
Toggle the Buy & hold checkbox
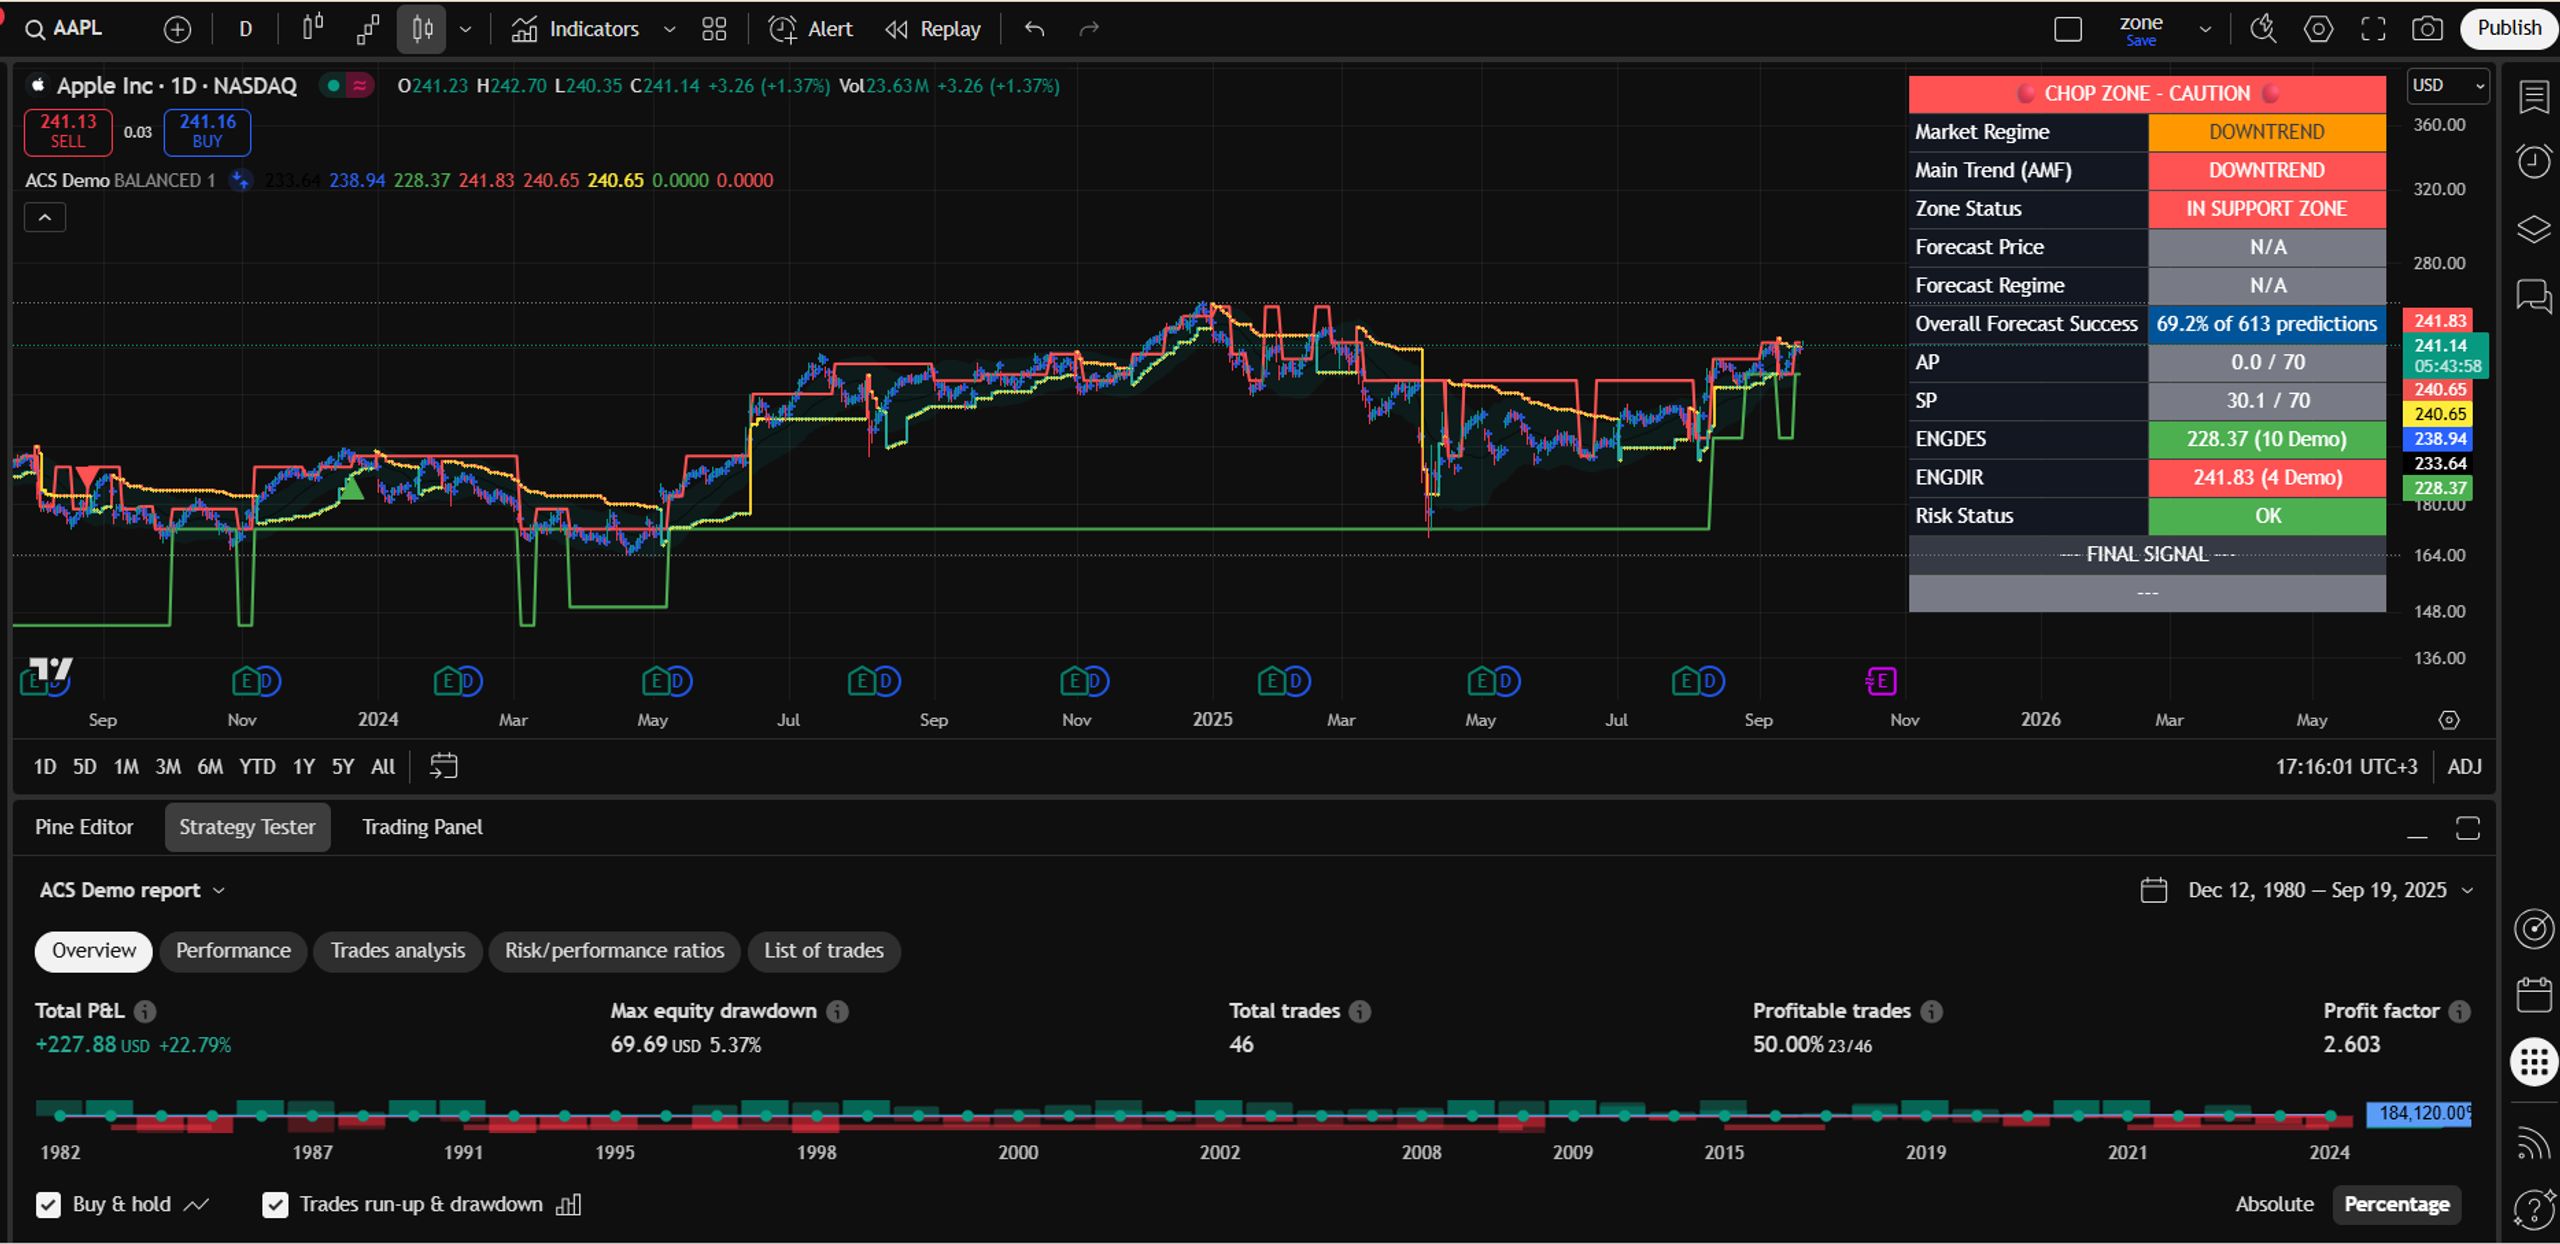pos(48,1205)
